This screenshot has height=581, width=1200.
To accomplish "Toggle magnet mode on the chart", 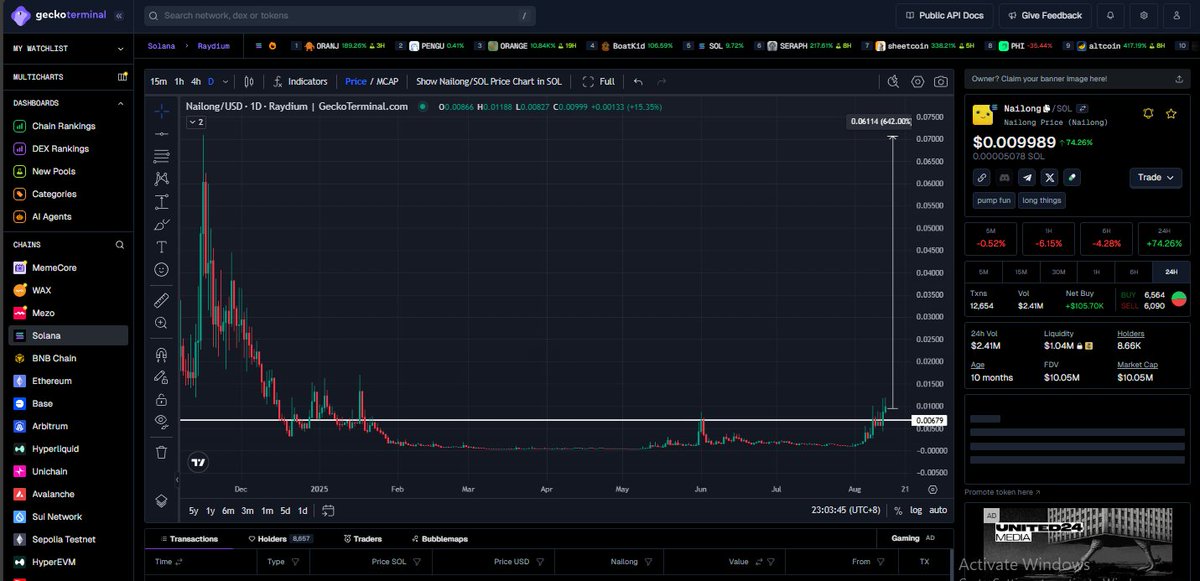I will [161, 354].
